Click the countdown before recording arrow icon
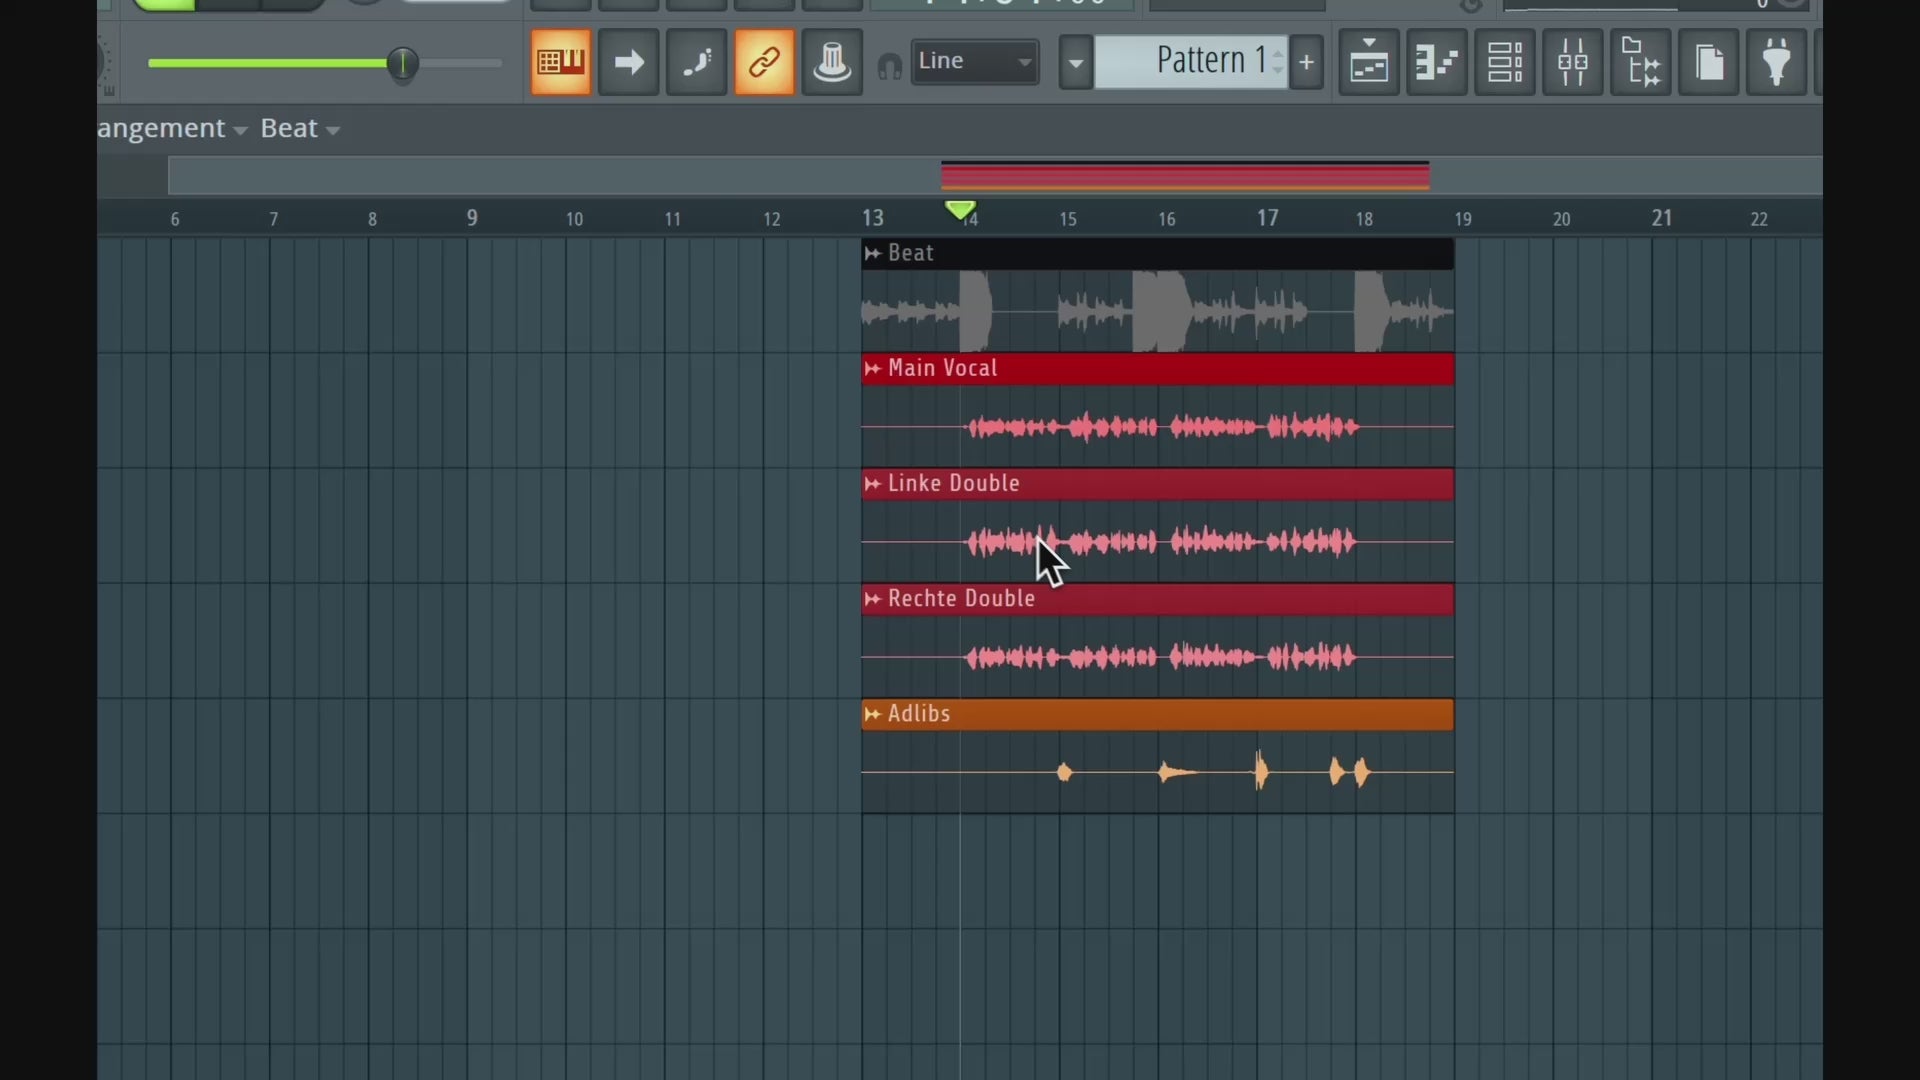 (629, 63)
